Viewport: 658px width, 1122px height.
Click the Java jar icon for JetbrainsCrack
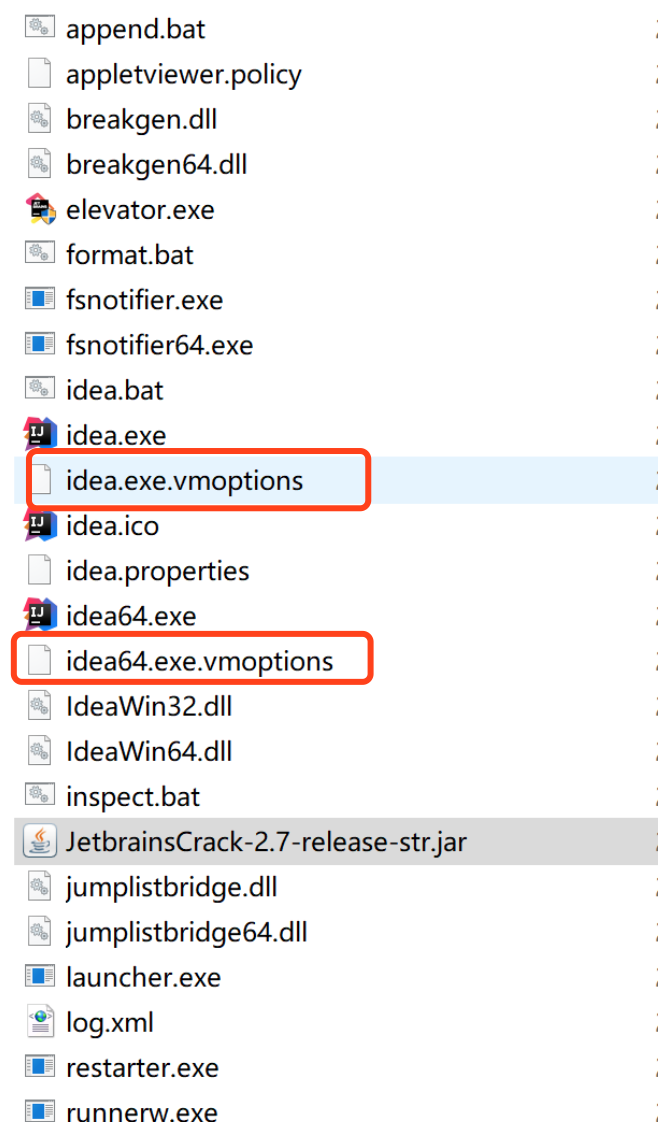39,842
